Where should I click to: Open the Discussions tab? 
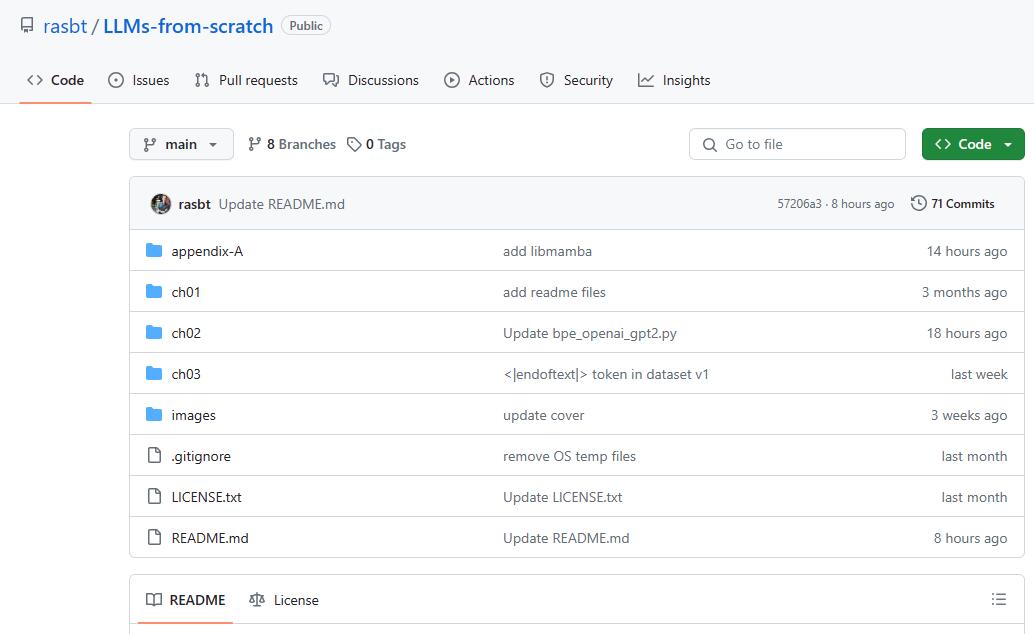[x=371, y=80]
